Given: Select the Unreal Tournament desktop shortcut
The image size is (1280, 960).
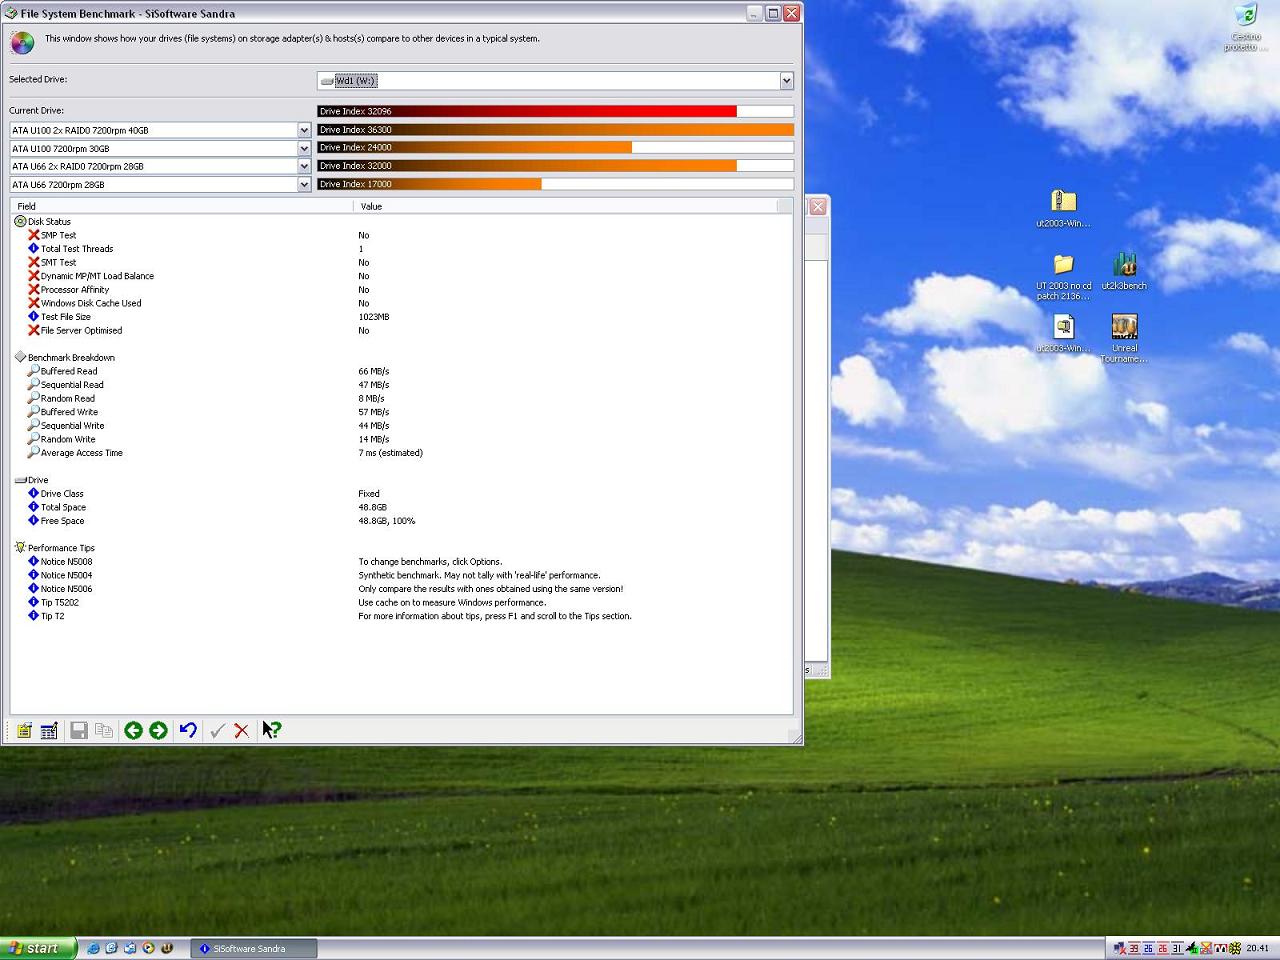Looking at the screenshot, I should click(1125, 339).
